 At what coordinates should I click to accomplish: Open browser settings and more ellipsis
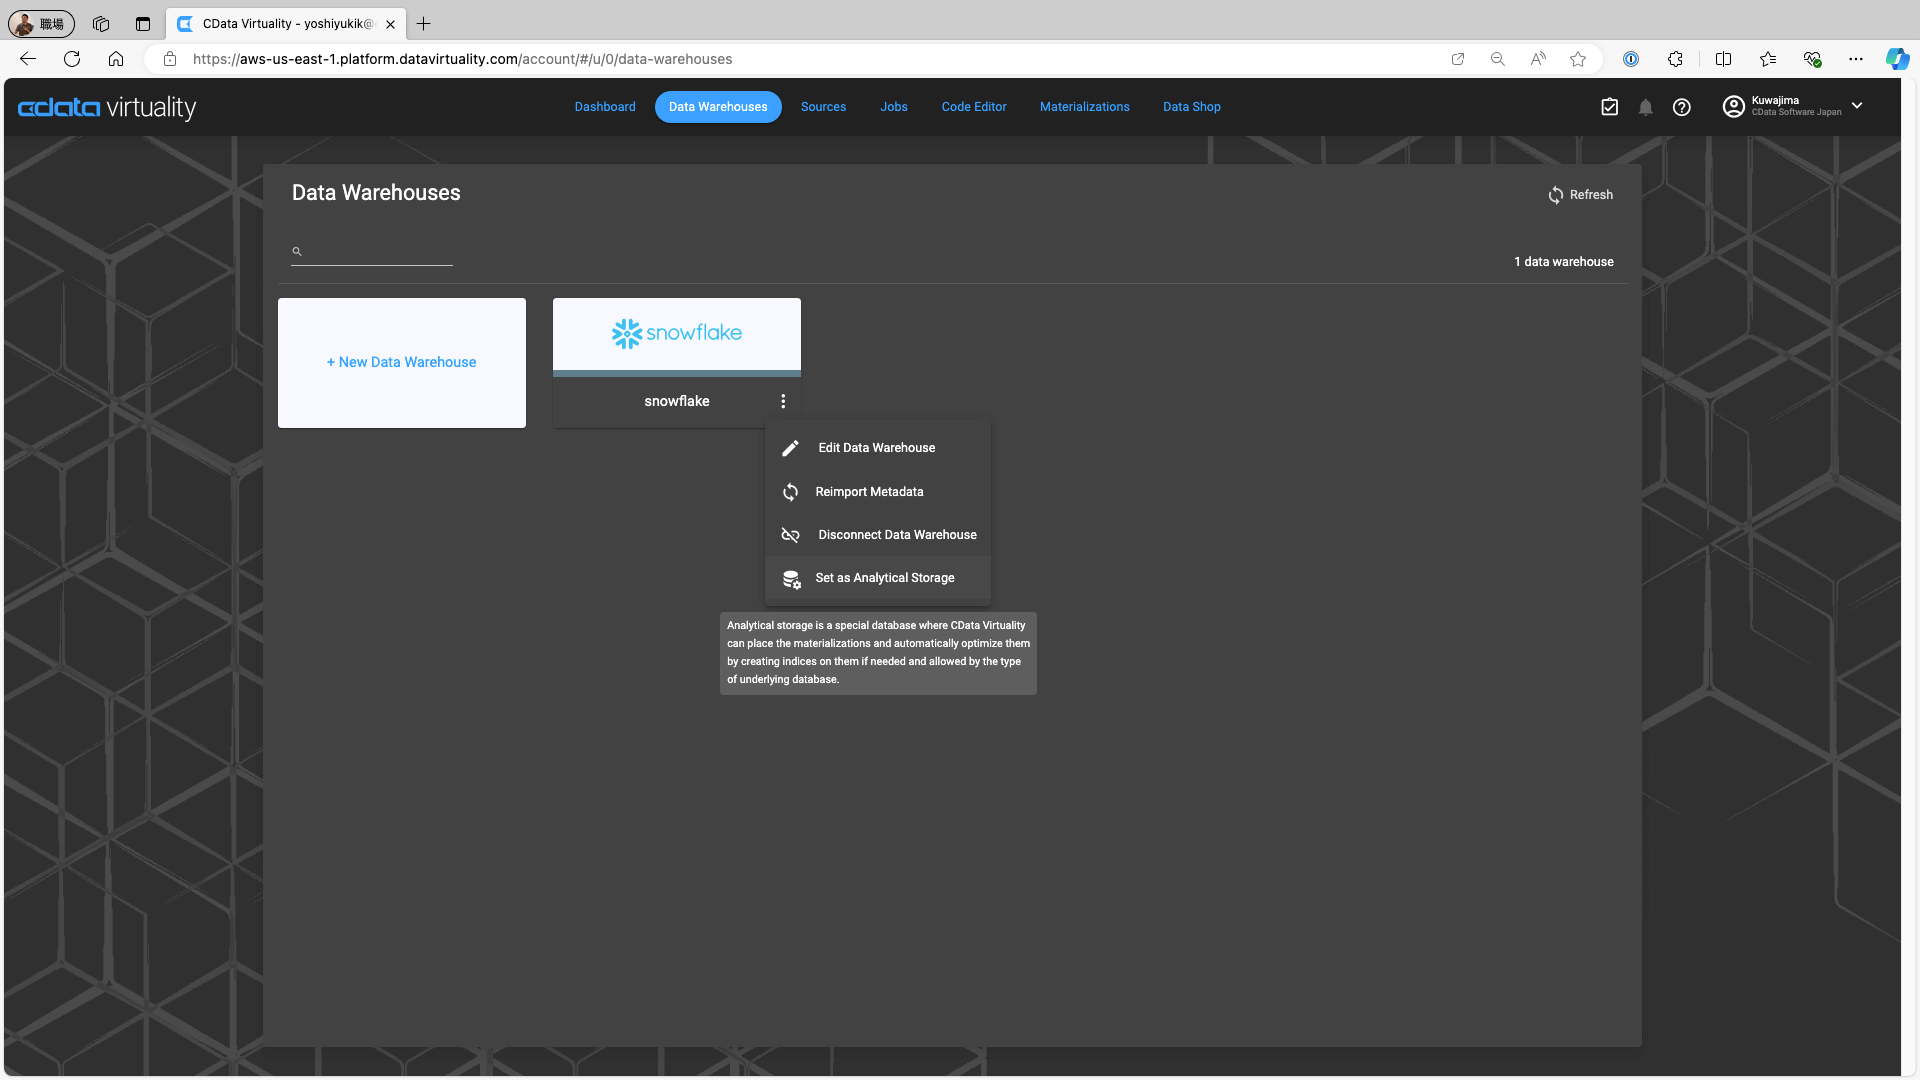coord(1855,59)
